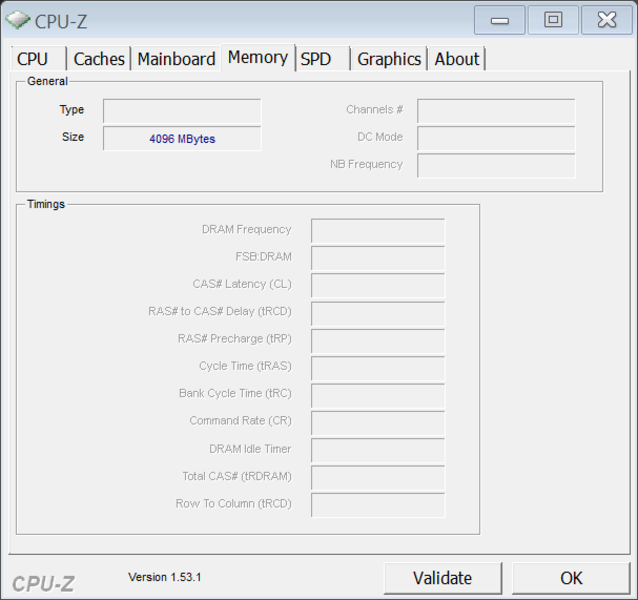Switch to the CPU tab
The image size is (638, 600).
coord(39,59)
